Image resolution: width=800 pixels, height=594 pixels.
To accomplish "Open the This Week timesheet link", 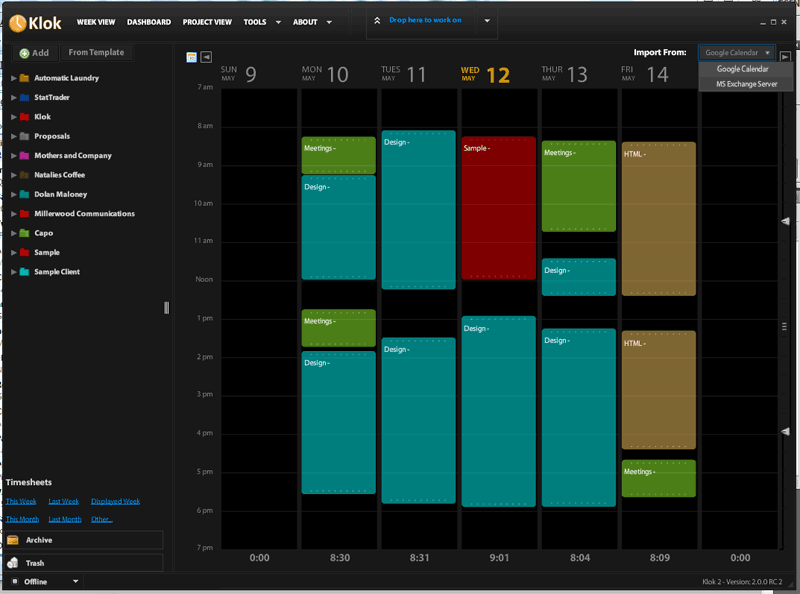I will pyautogui.click(x=21, y=501).
